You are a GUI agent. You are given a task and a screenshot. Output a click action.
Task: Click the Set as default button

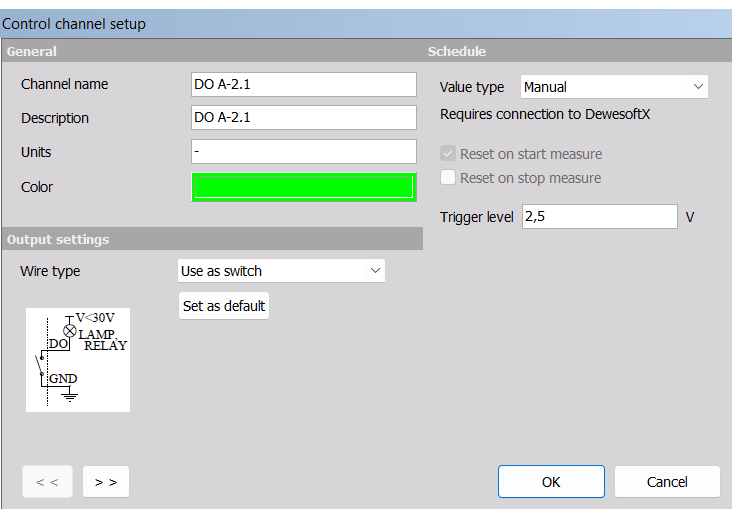(224, 306)
